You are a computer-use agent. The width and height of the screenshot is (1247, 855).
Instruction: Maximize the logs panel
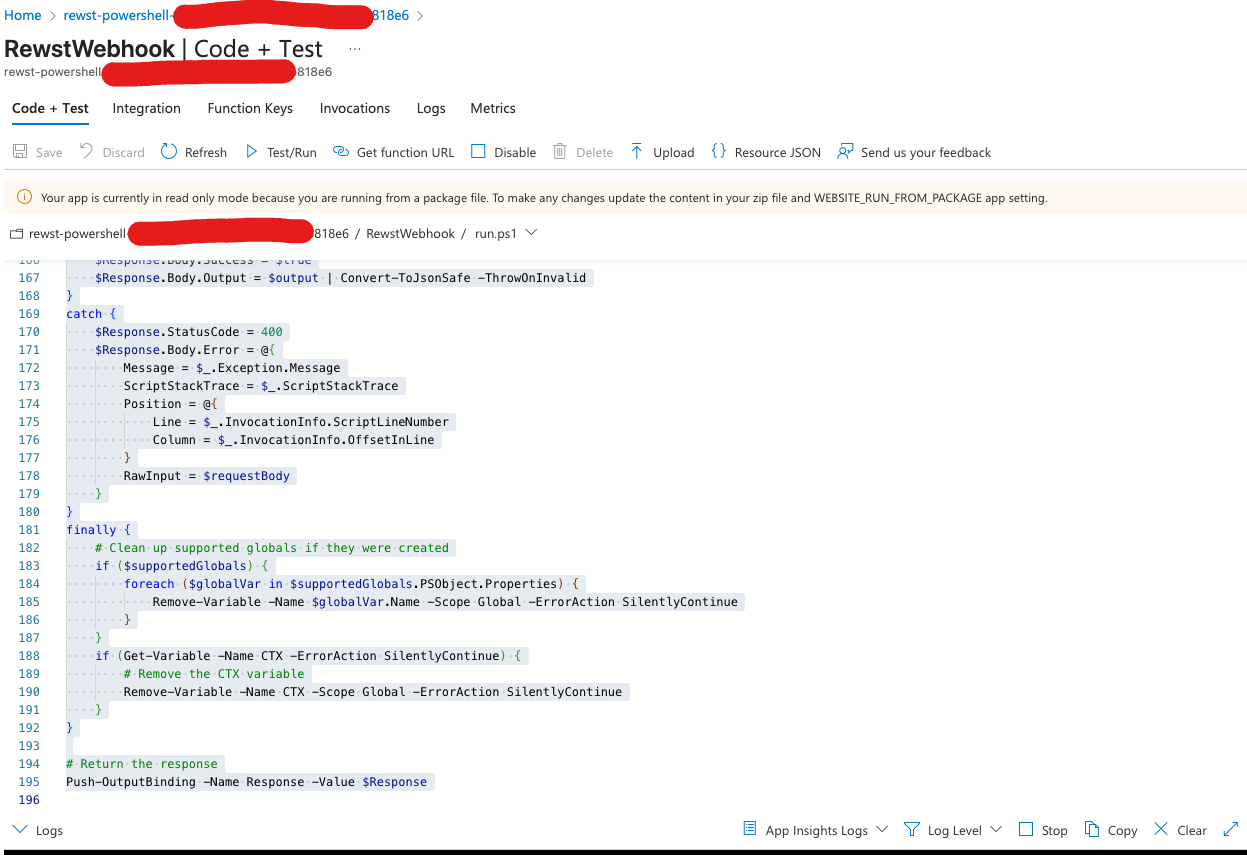pos(1230,830)
